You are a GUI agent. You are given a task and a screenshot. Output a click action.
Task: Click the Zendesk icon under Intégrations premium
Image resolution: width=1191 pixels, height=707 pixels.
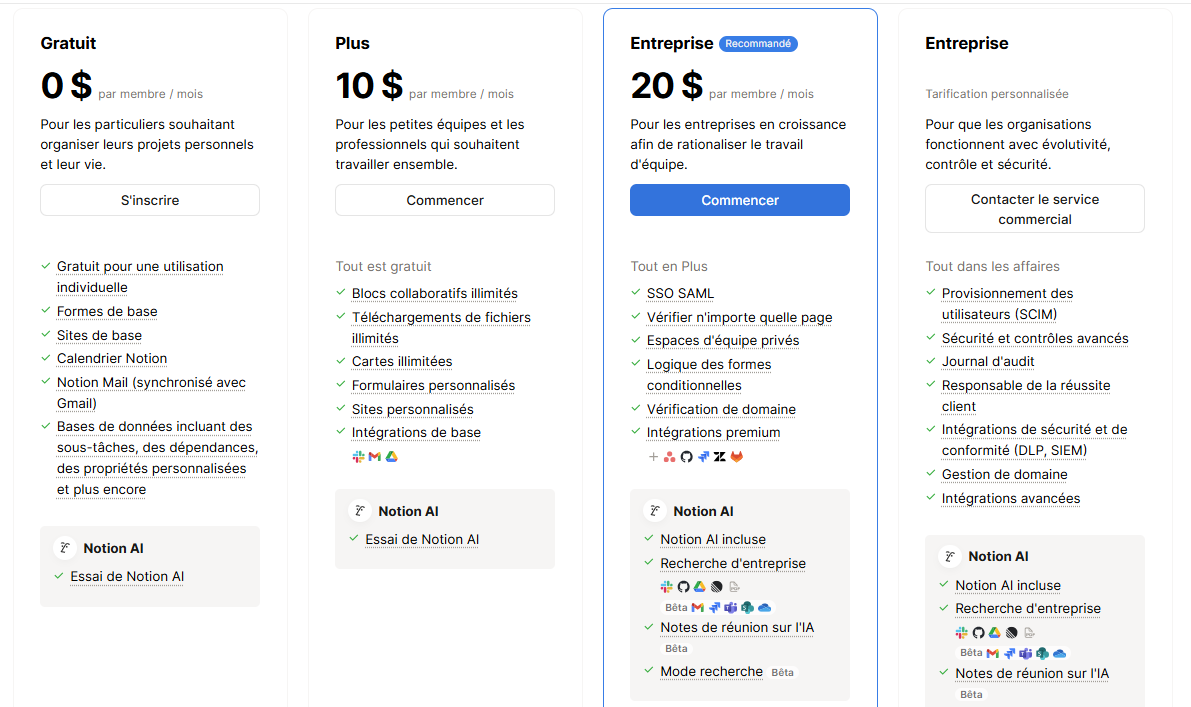coord(720,457)
